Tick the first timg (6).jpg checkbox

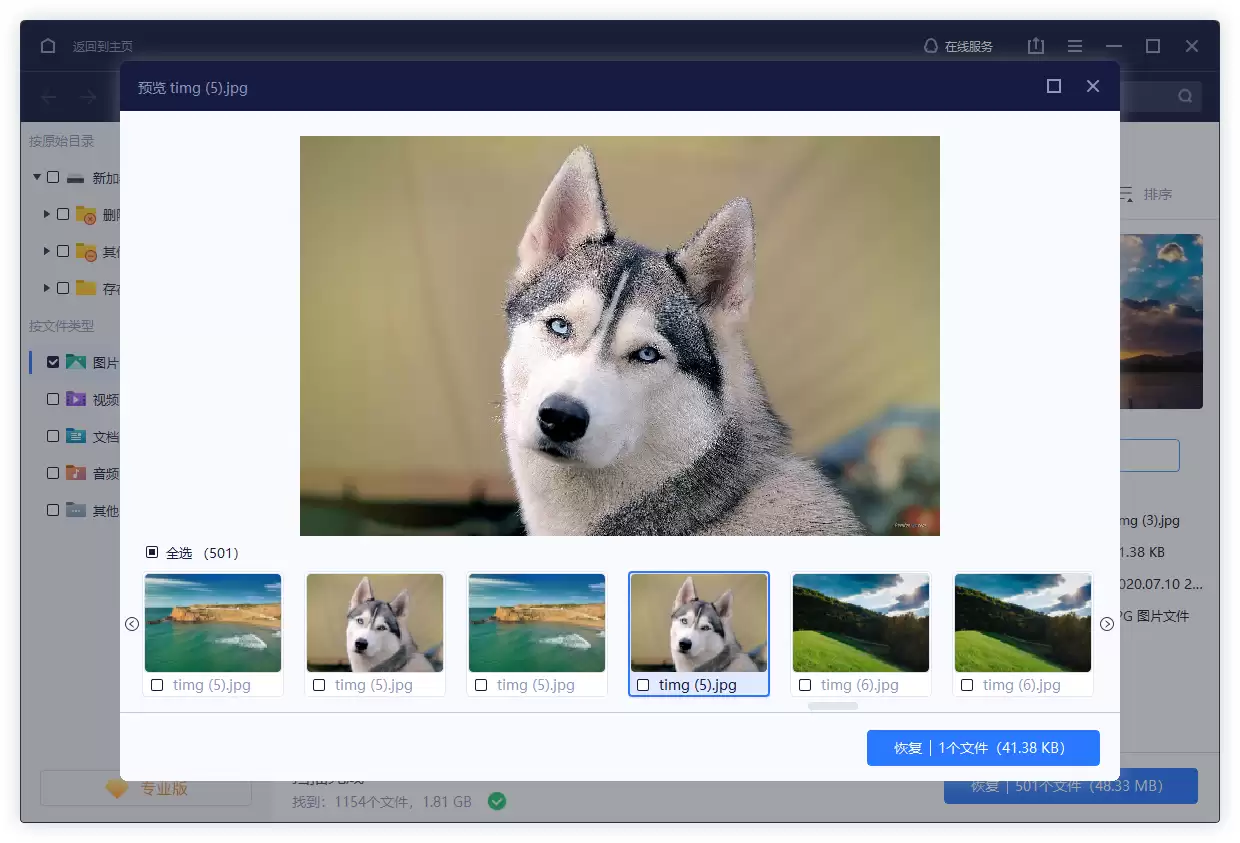pos(805,685)
